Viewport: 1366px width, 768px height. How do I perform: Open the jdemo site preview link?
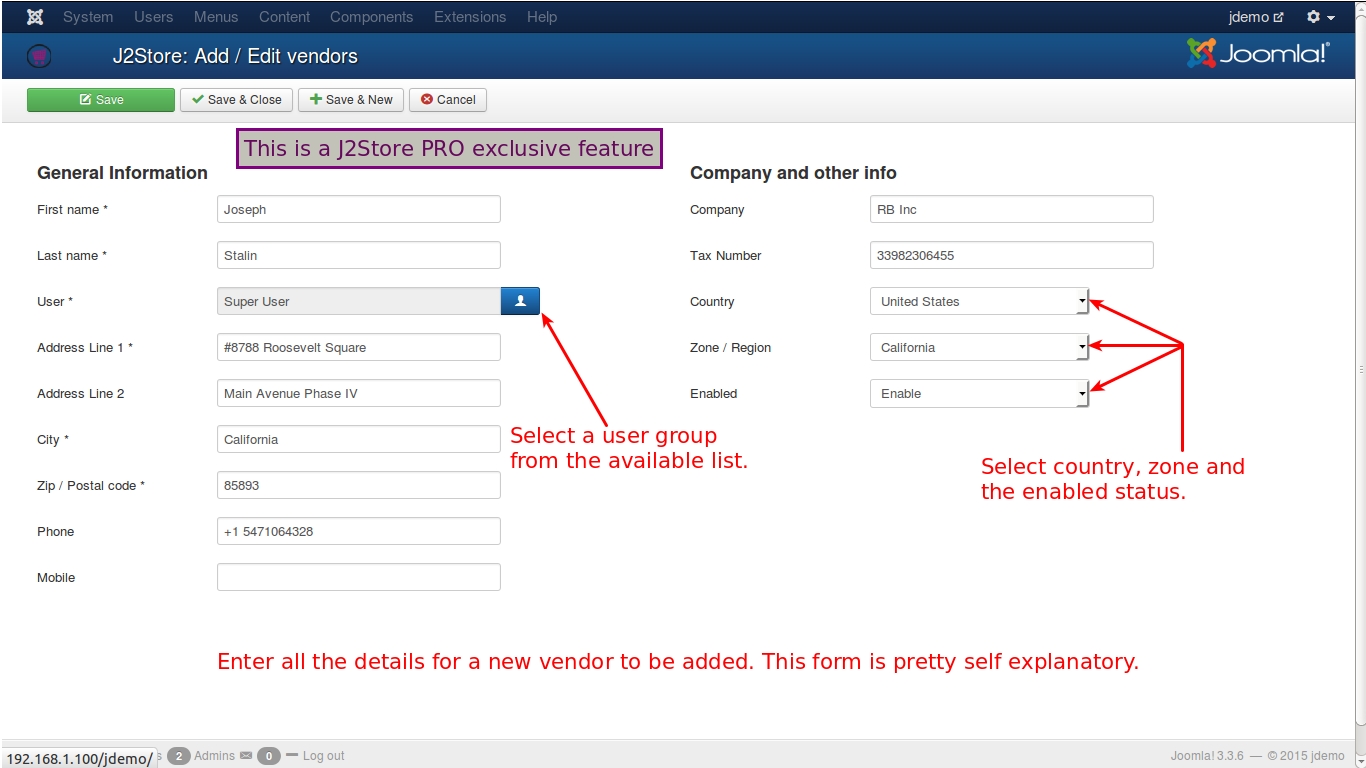(1255, 17)
